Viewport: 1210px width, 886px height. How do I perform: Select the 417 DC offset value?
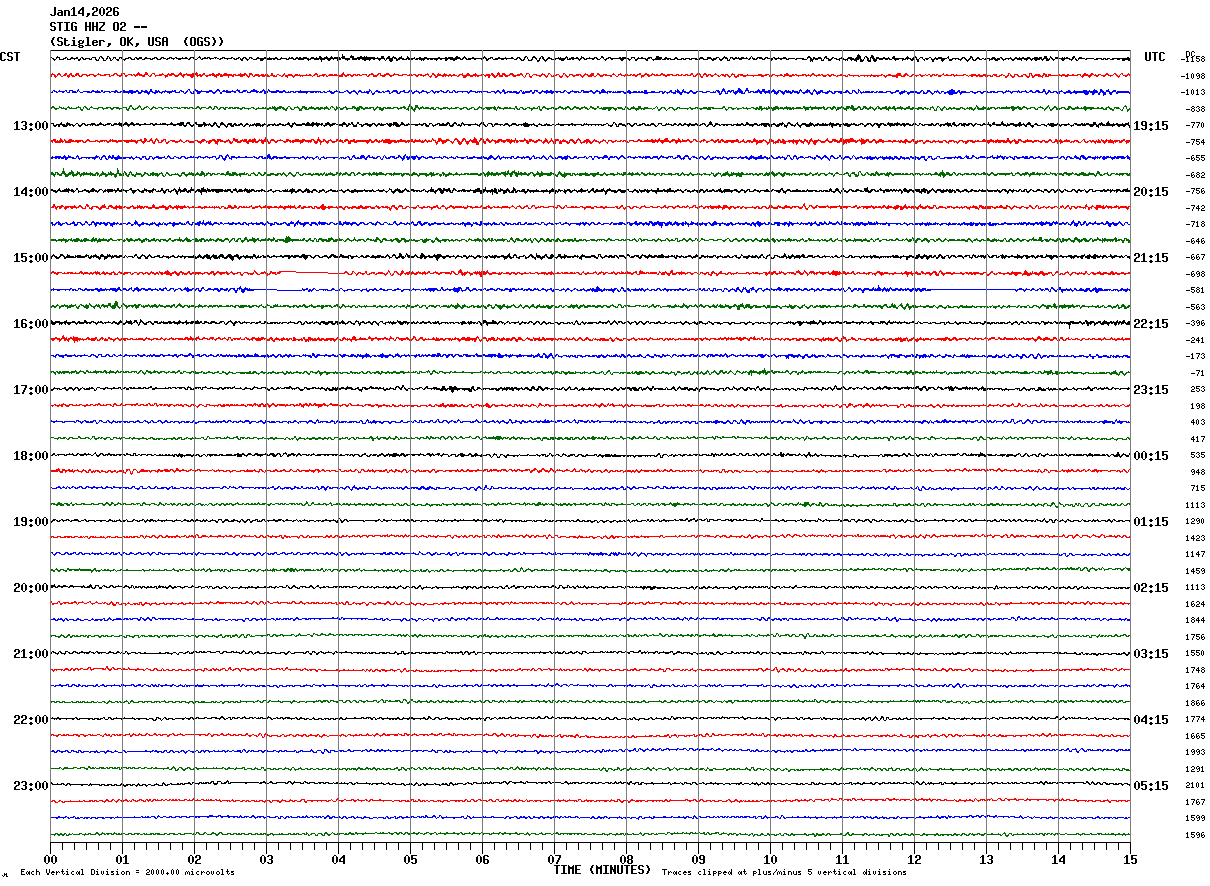click(x=1197, y=439)
